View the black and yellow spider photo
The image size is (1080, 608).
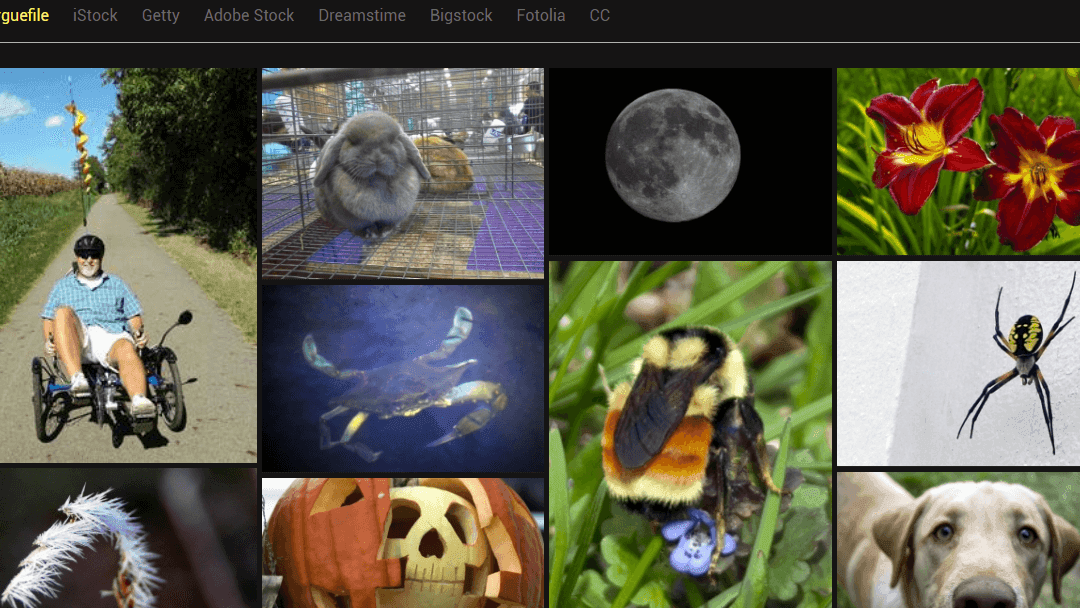point(958,364)
